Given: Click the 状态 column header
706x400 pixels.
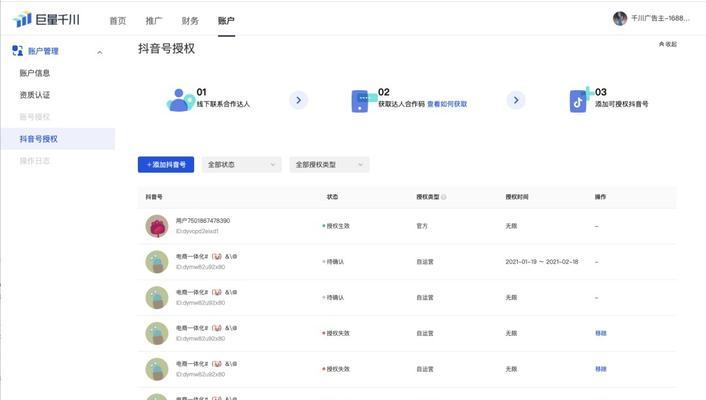Looking at the screenshot, I should point(332,197).
